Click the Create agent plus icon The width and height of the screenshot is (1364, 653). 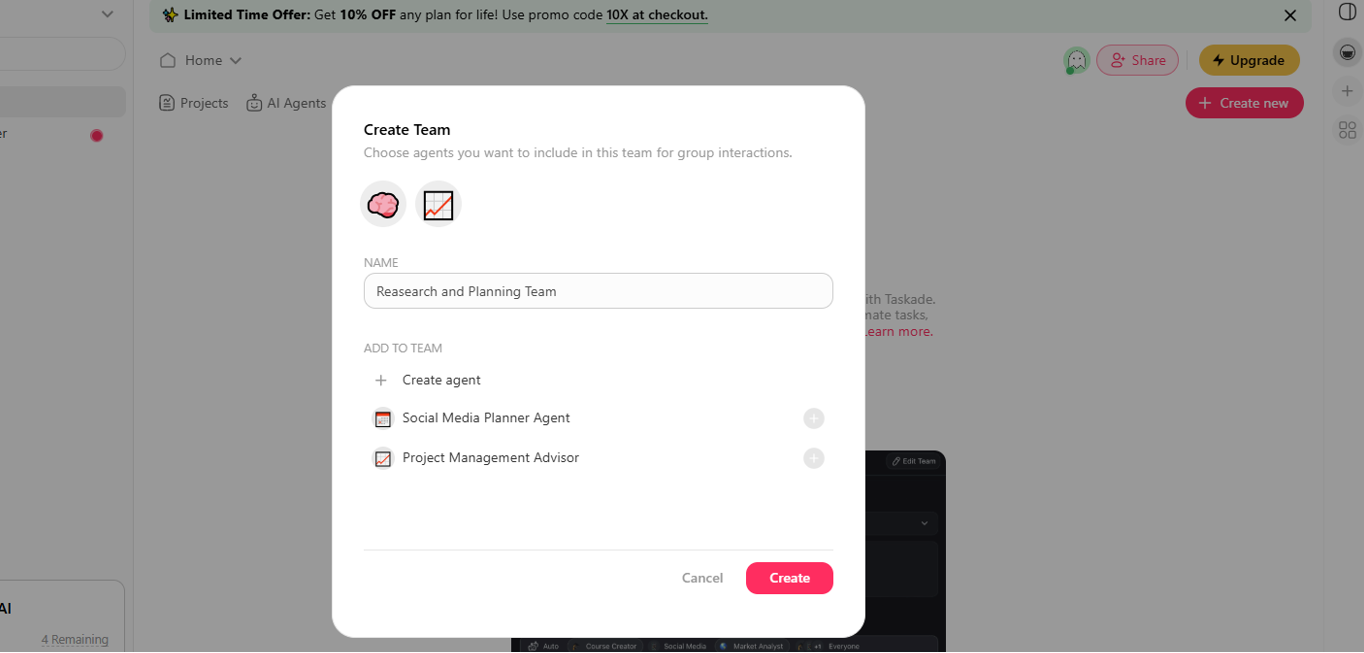click(381, 380)
